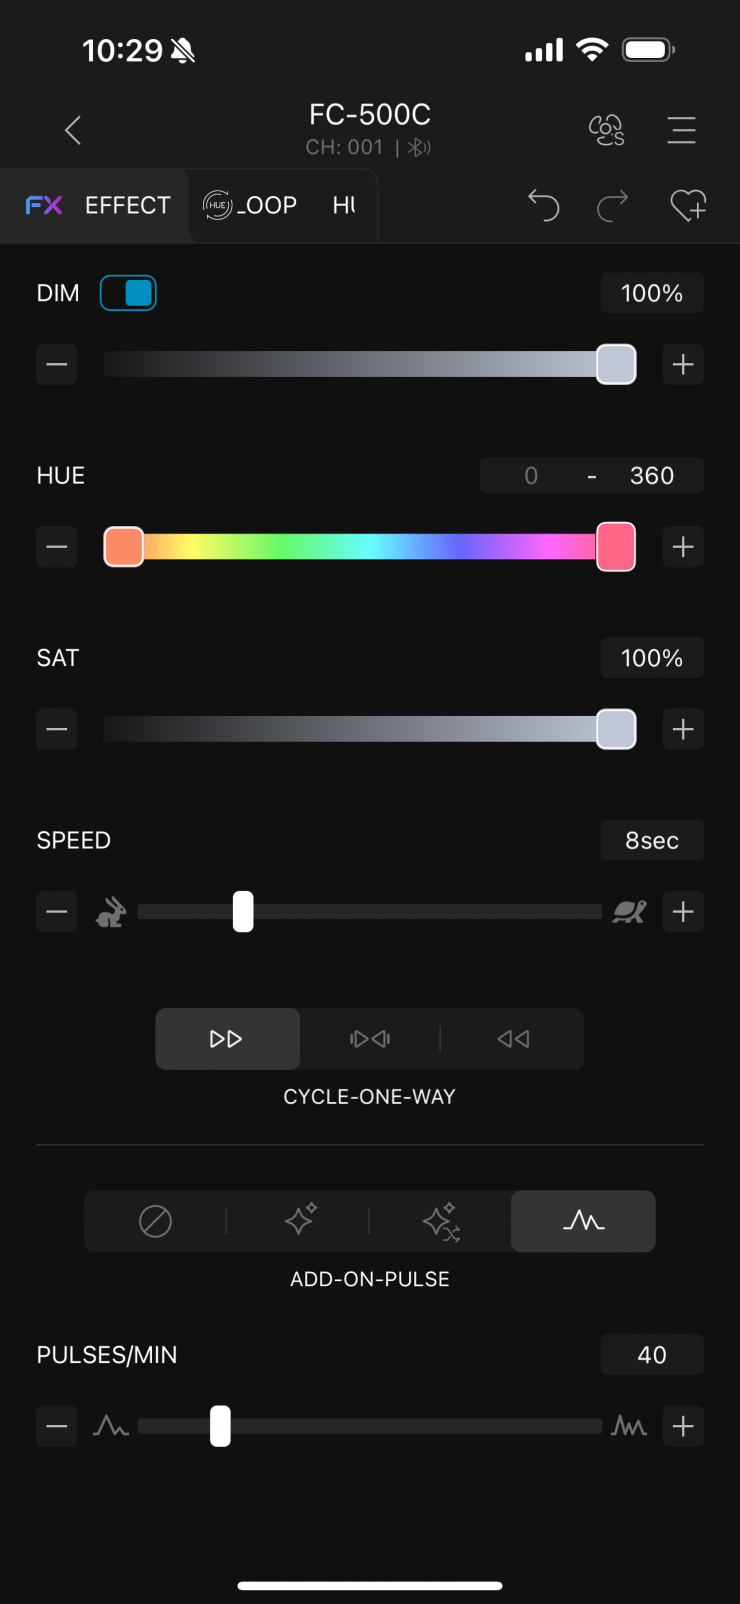Open the hamburger menu
Image resolution: width=740 pixels, height=1604 pixels.
coord(681,130)
